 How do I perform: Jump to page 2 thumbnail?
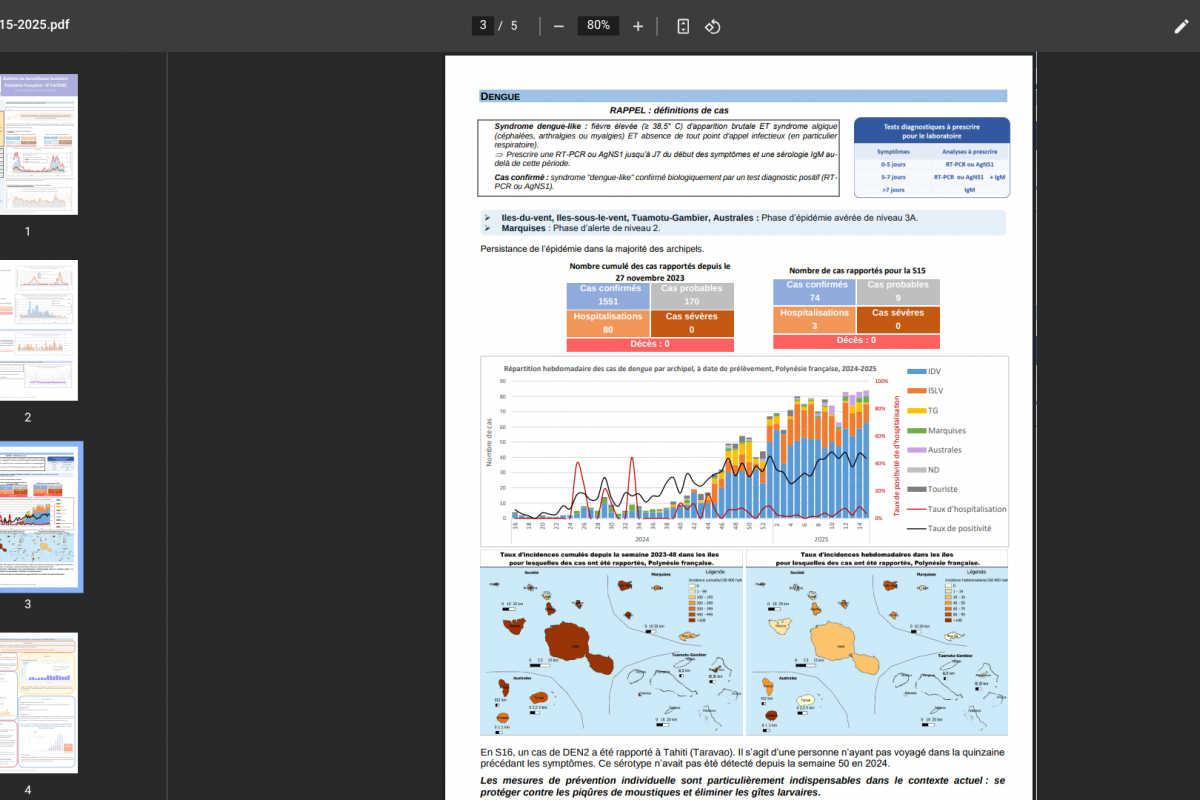pos(38,330)
